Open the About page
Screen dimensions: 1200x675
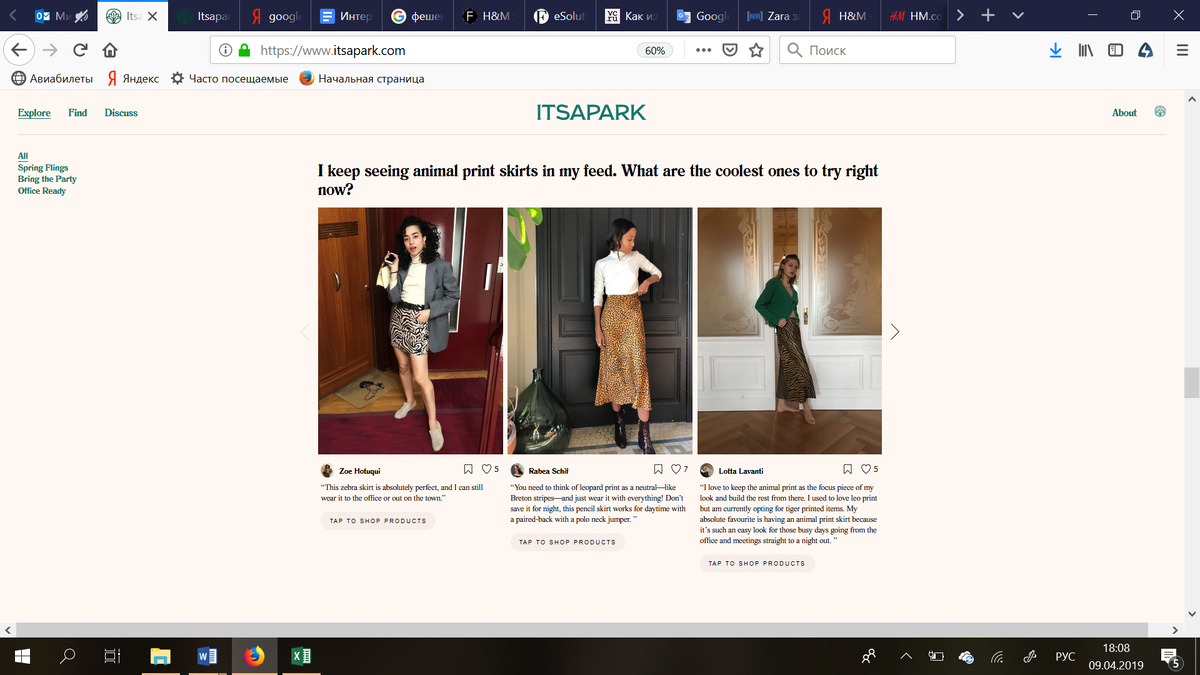[x=1124, y=113]
